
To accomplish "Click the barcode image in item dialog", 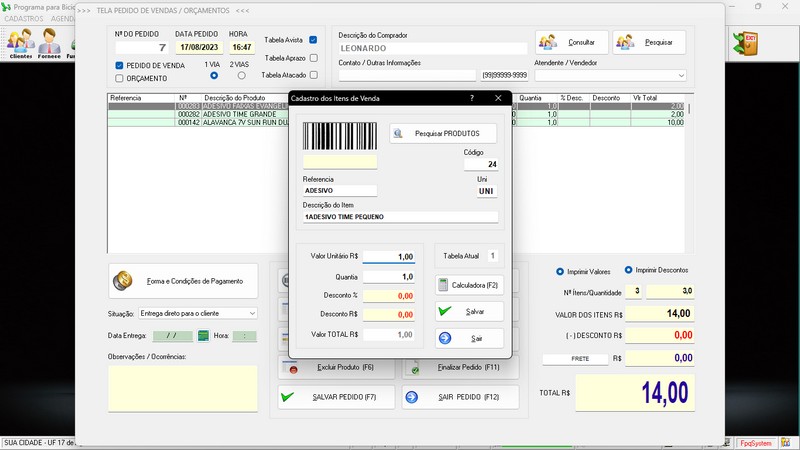I will coord(340,136).
